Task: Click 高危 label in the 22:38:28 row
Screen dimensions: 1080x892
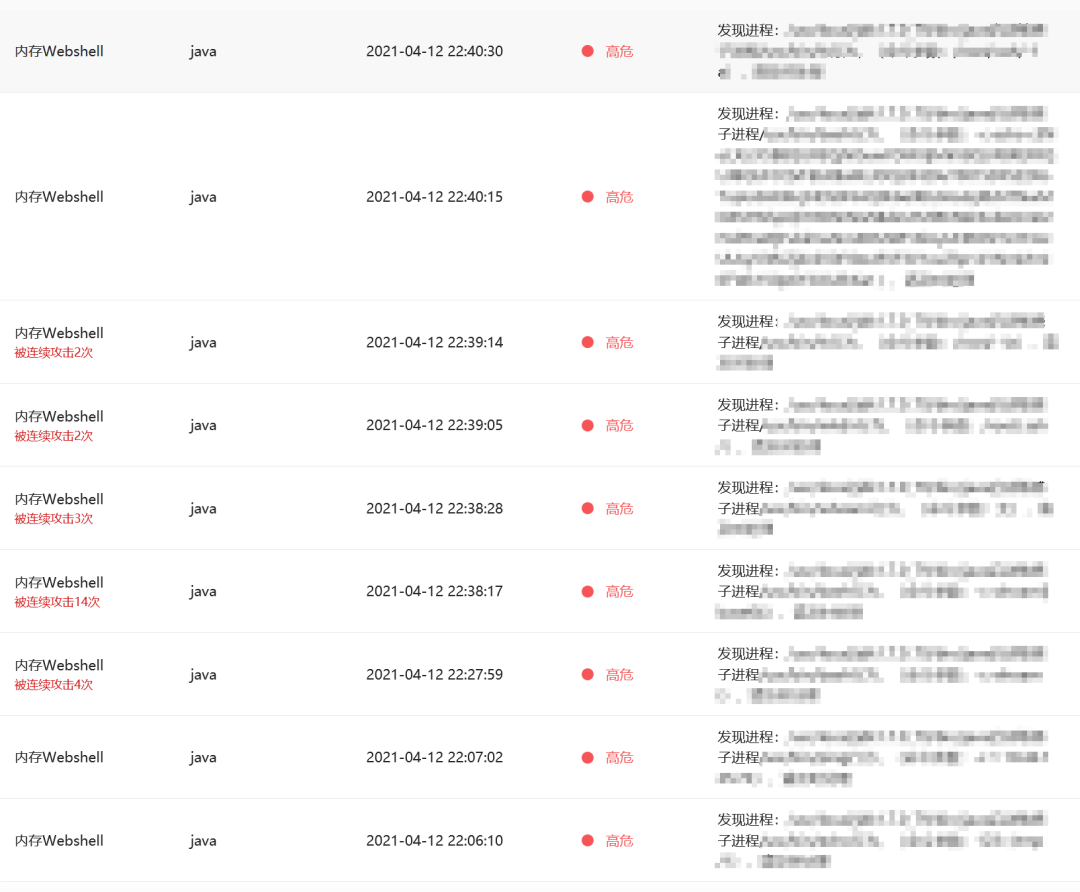Action: [619, 508]
